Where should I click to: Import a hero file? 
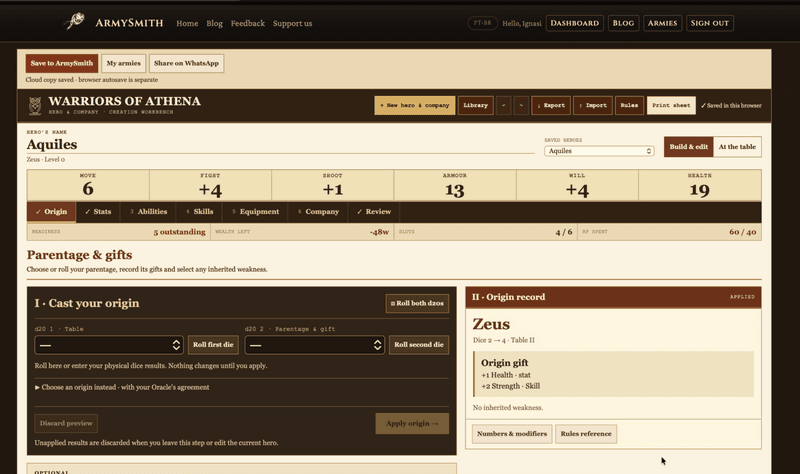click(x=592, y=106)
